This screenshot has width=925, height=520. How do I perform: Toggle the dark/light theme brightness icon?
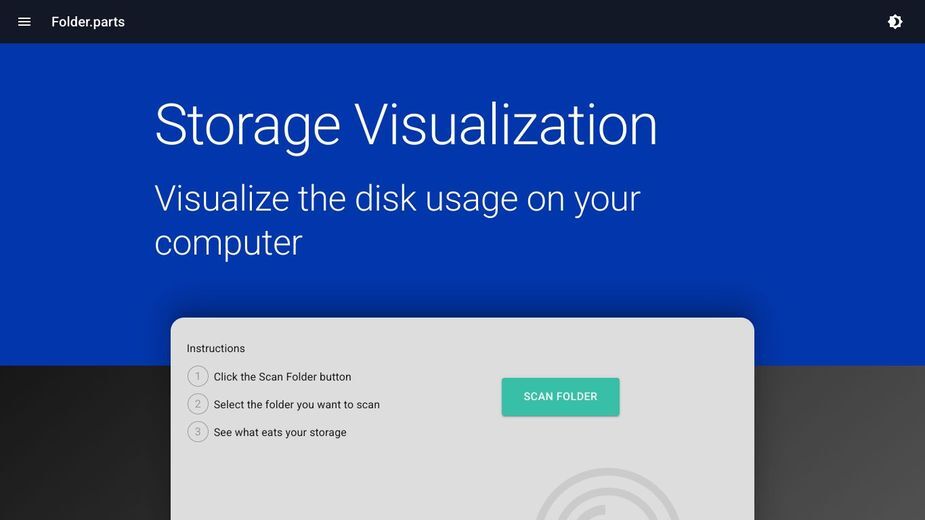pos(895,22)
